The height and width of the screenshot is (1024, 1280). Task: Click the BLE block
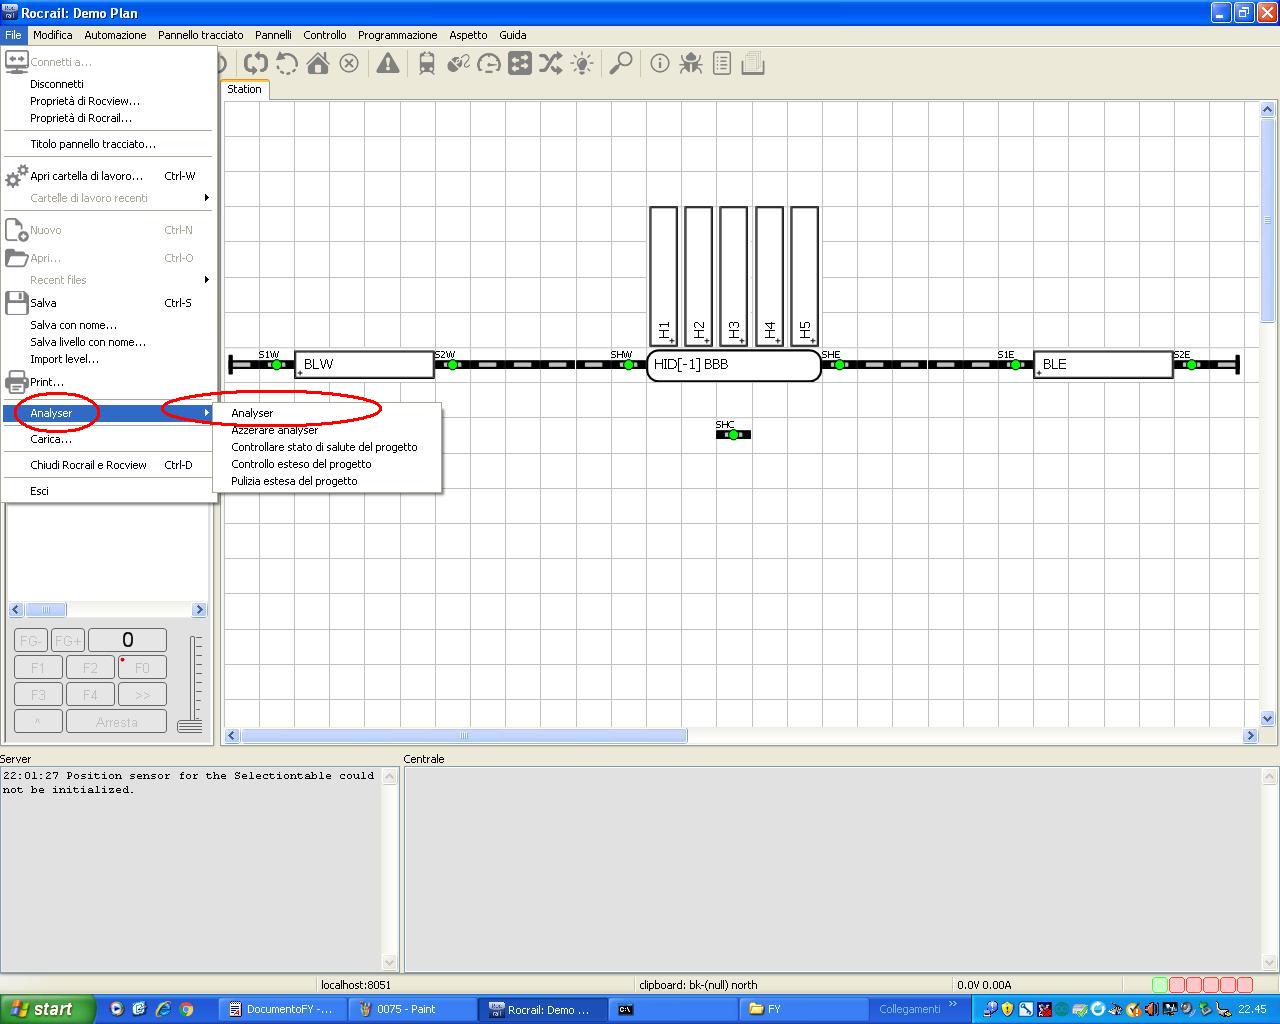pyautogui.click(x=1103, y=365)
